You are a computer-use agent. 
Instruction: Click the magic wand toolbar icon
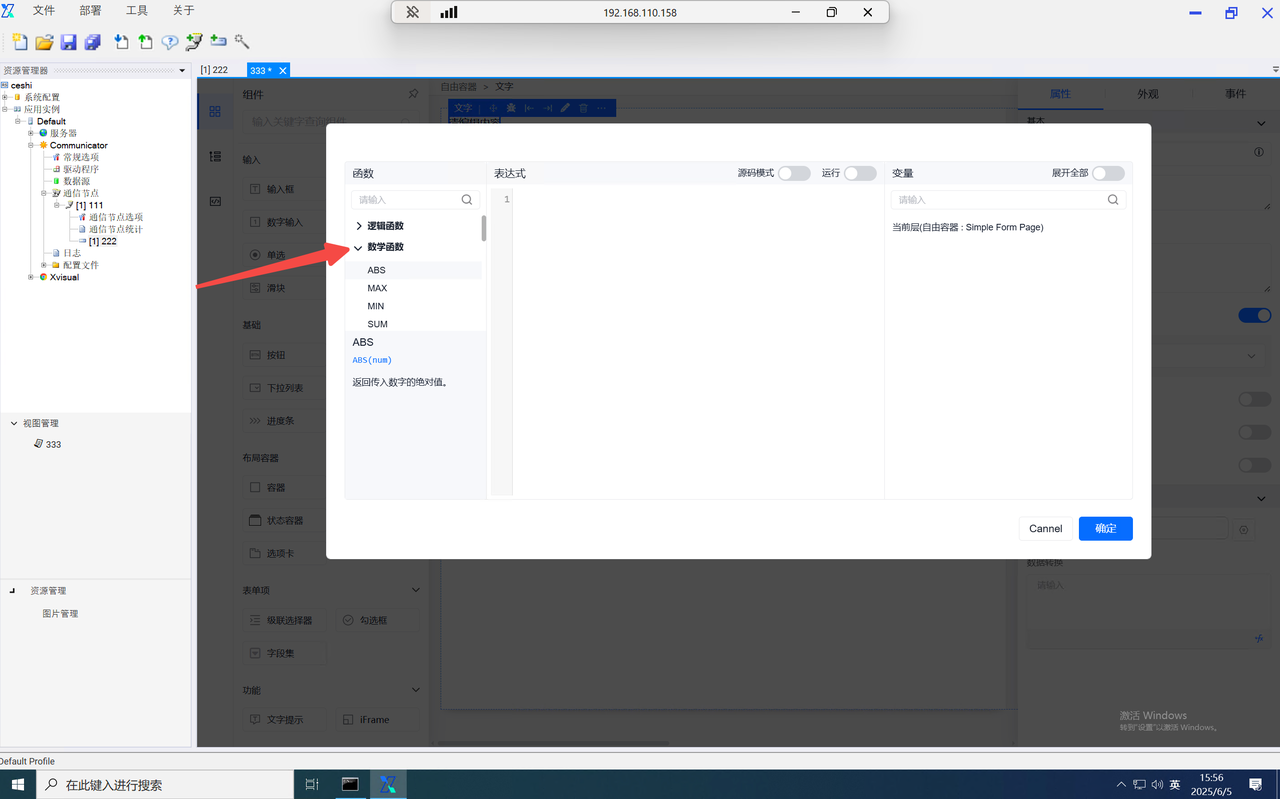pyautogui.click(x=242, y=42)
